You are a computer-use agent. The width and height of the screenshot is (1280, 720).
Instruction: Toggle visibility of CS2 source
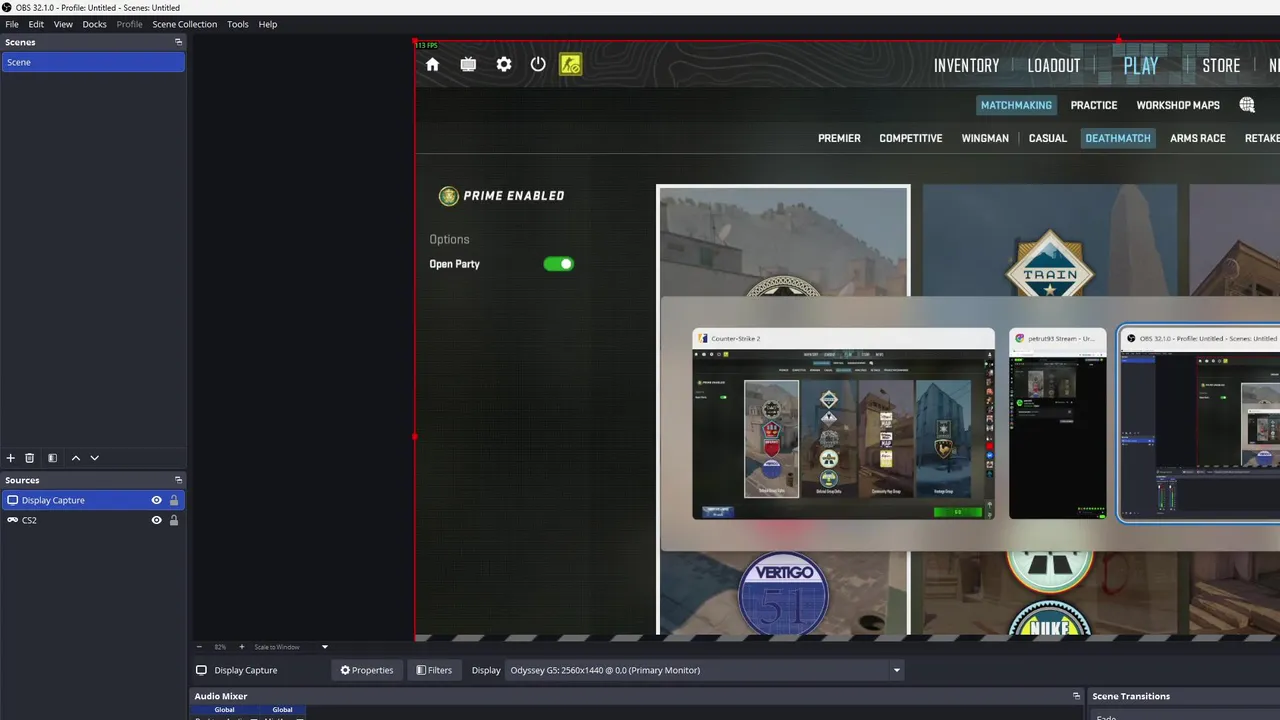[x=156, y=520]
